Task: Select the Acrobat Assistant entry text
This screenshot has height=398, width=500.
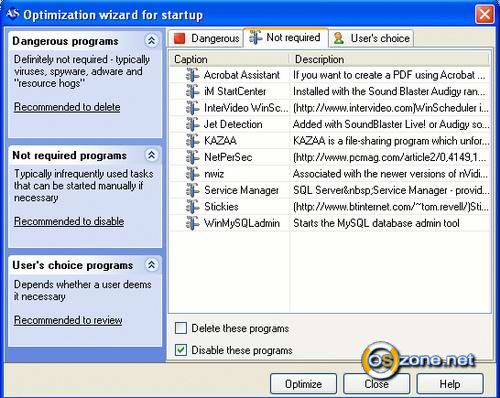Action: click(x=242, y=75)
